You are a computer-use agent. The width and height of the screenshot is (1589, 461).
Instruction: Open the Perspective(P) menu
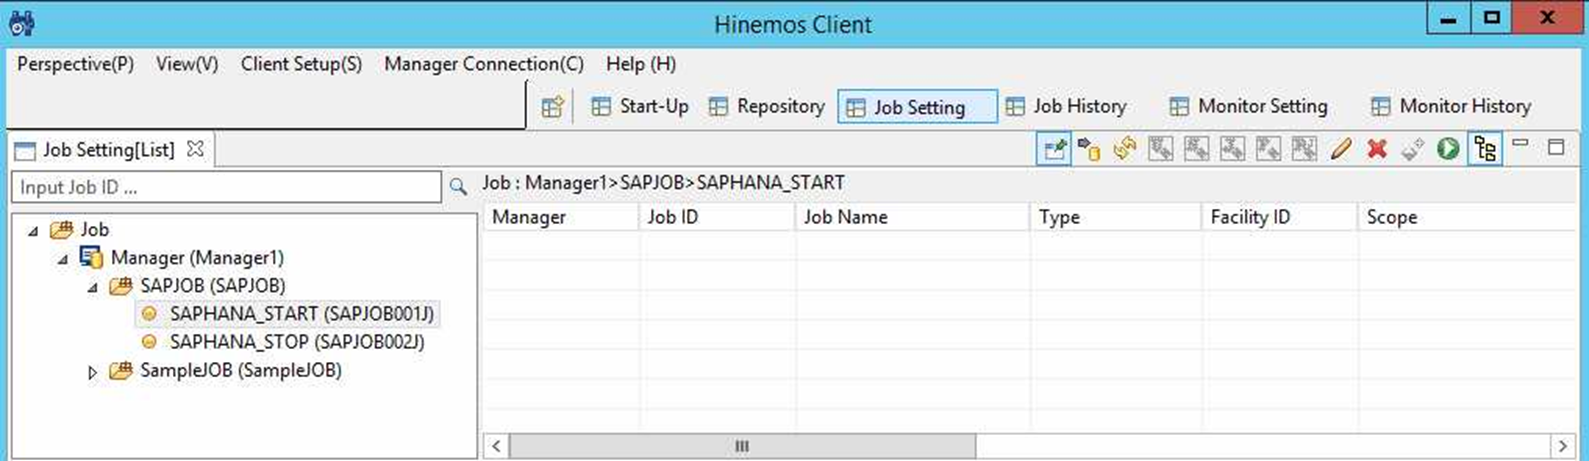[75, 64]
